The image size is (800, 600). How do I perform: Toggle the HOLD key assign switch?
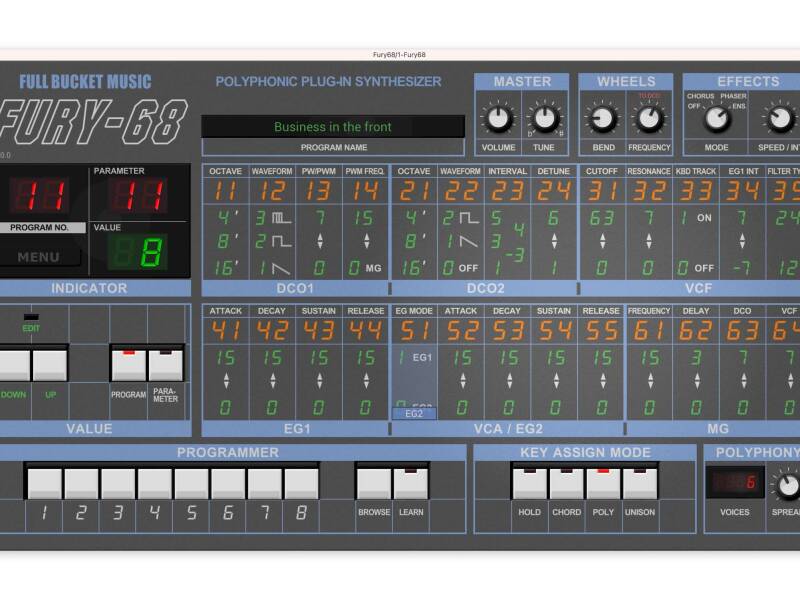(x=530, y=484)
